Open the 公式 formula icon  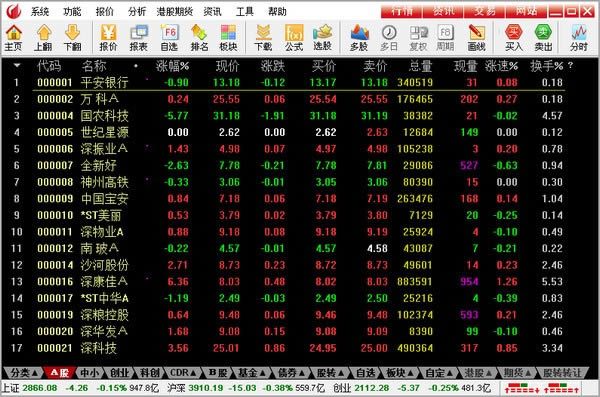pyautogui.click(x=294, y=38)
